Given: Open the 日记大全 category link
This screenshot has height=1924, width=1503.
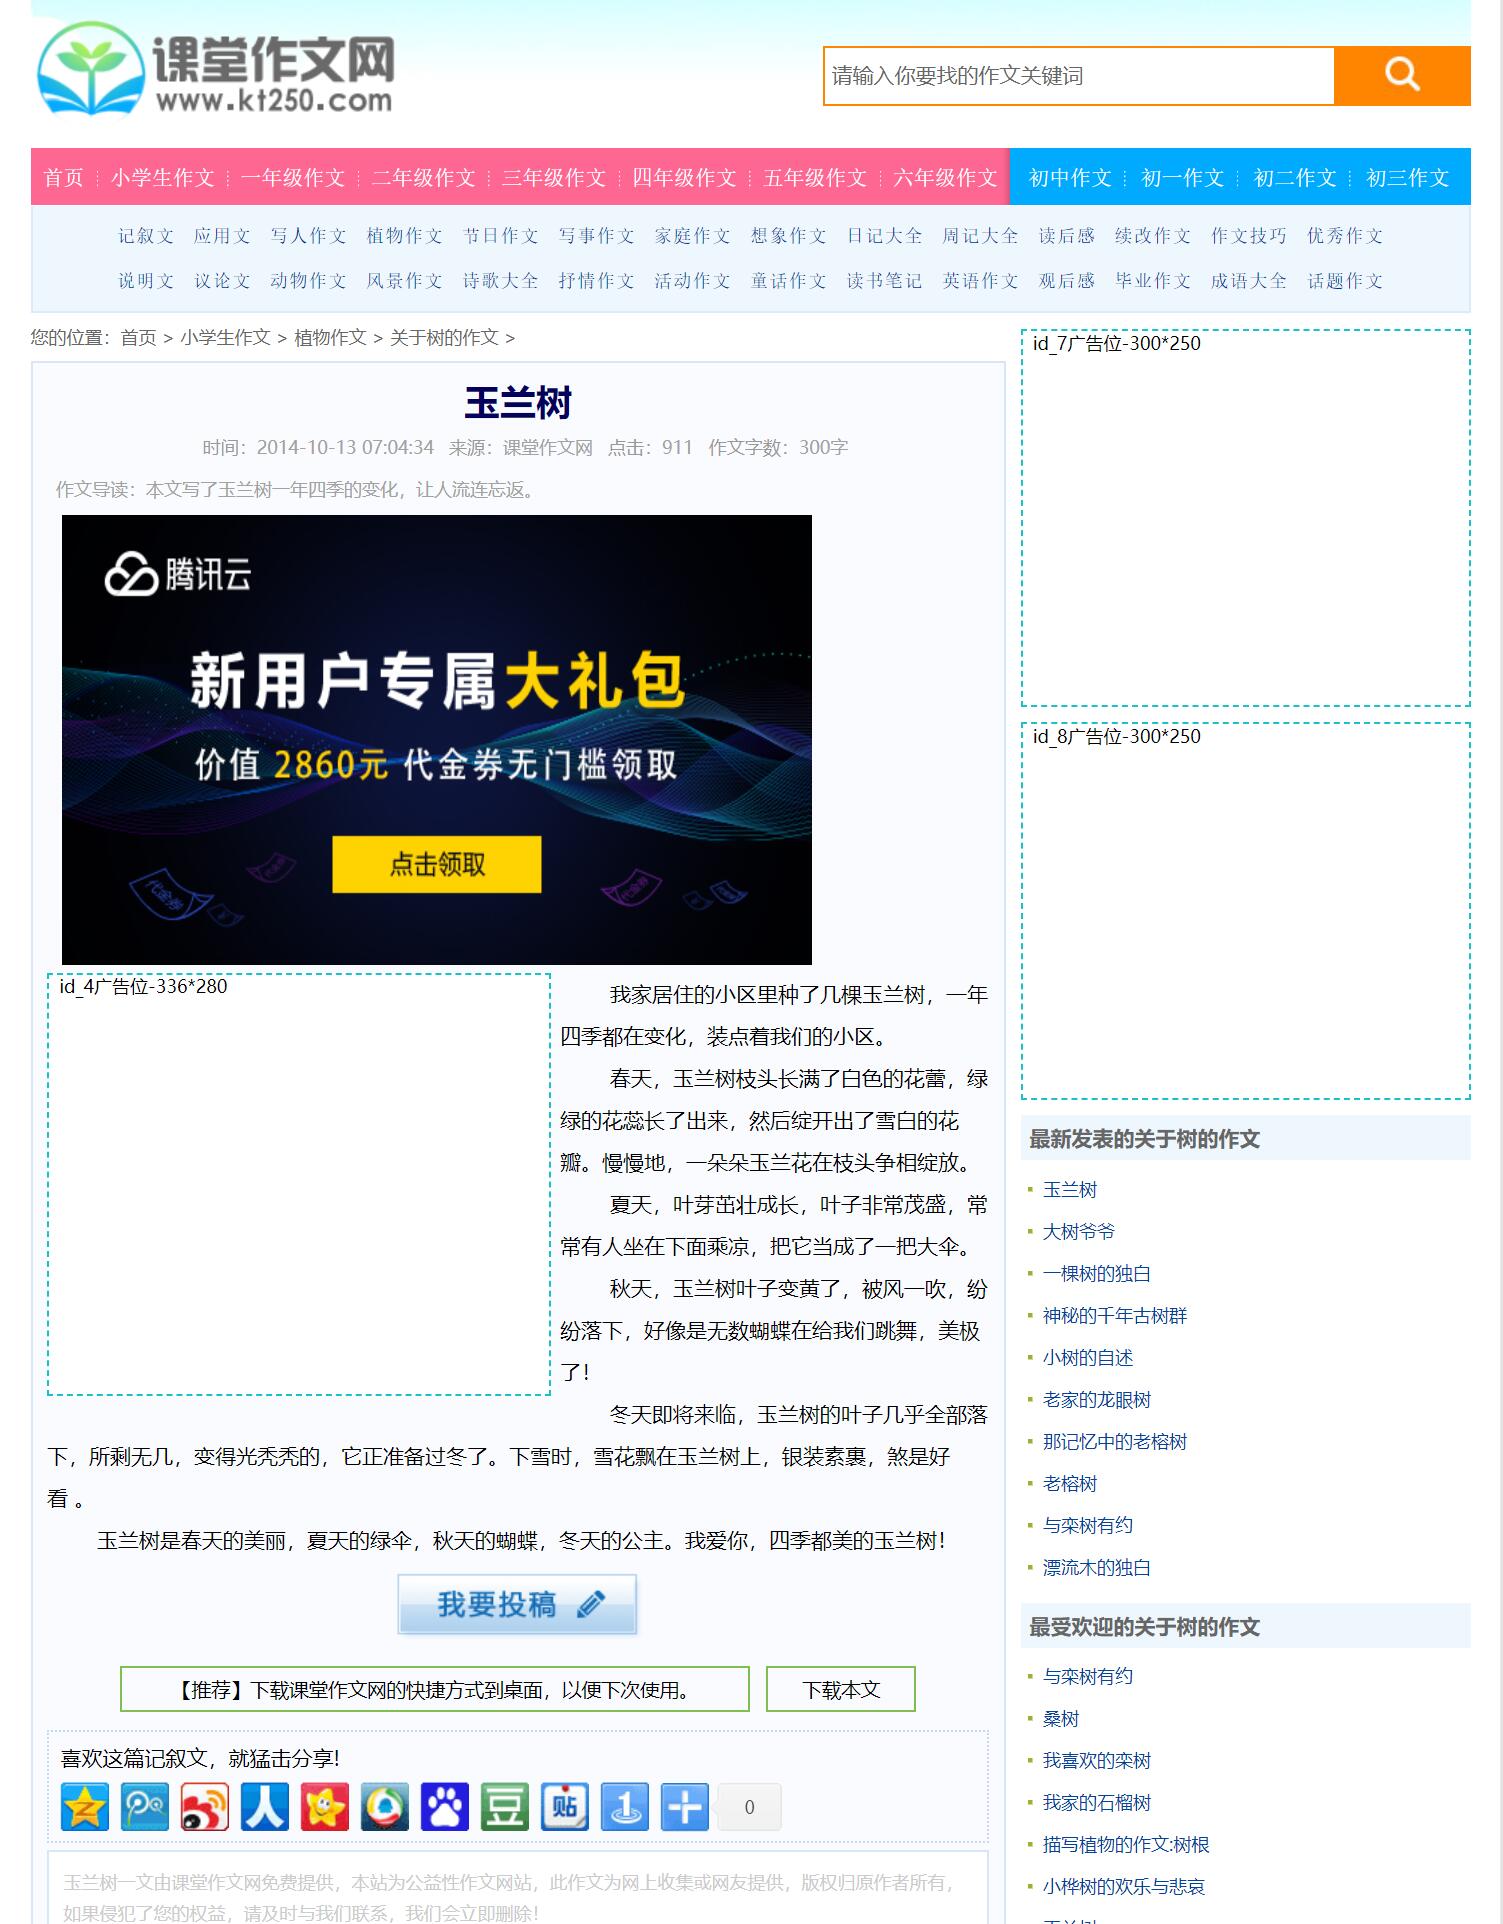Looking at the screenshot, I should pyautogui.click(x=884, y=236).
